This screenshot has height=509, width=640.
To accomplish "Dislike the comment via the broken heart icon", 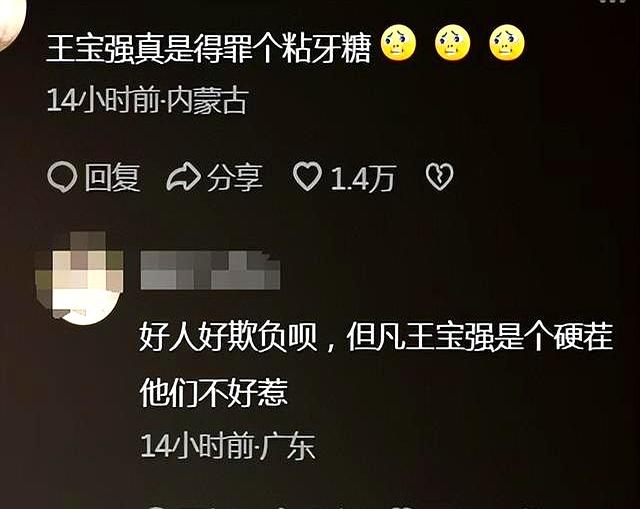I will coord(439,177).
